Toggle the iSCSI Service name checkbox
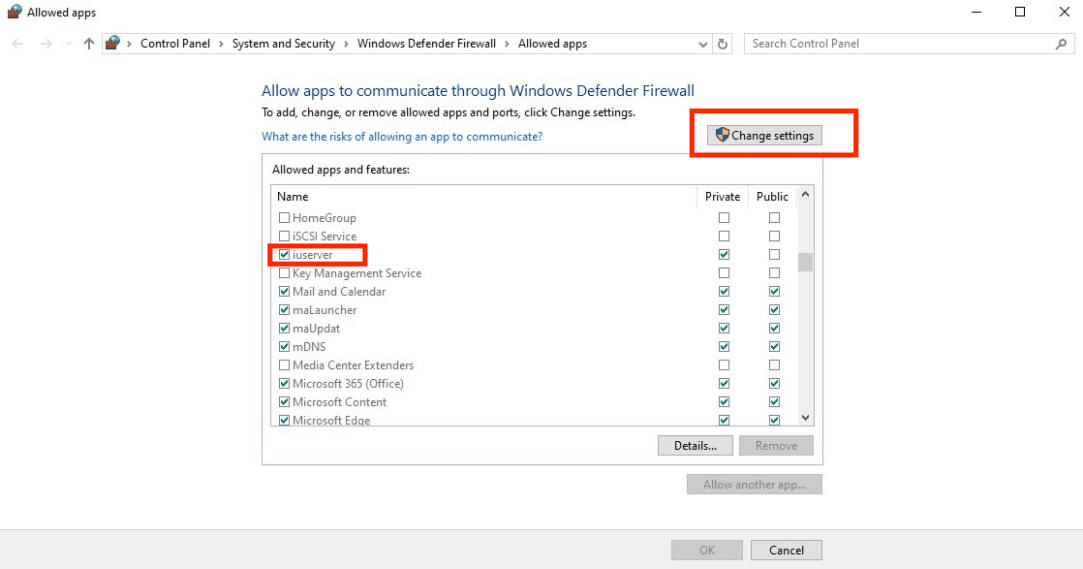Image resolution: width=1083 pixels, height=569 pixels. click(x=284, y=236)
